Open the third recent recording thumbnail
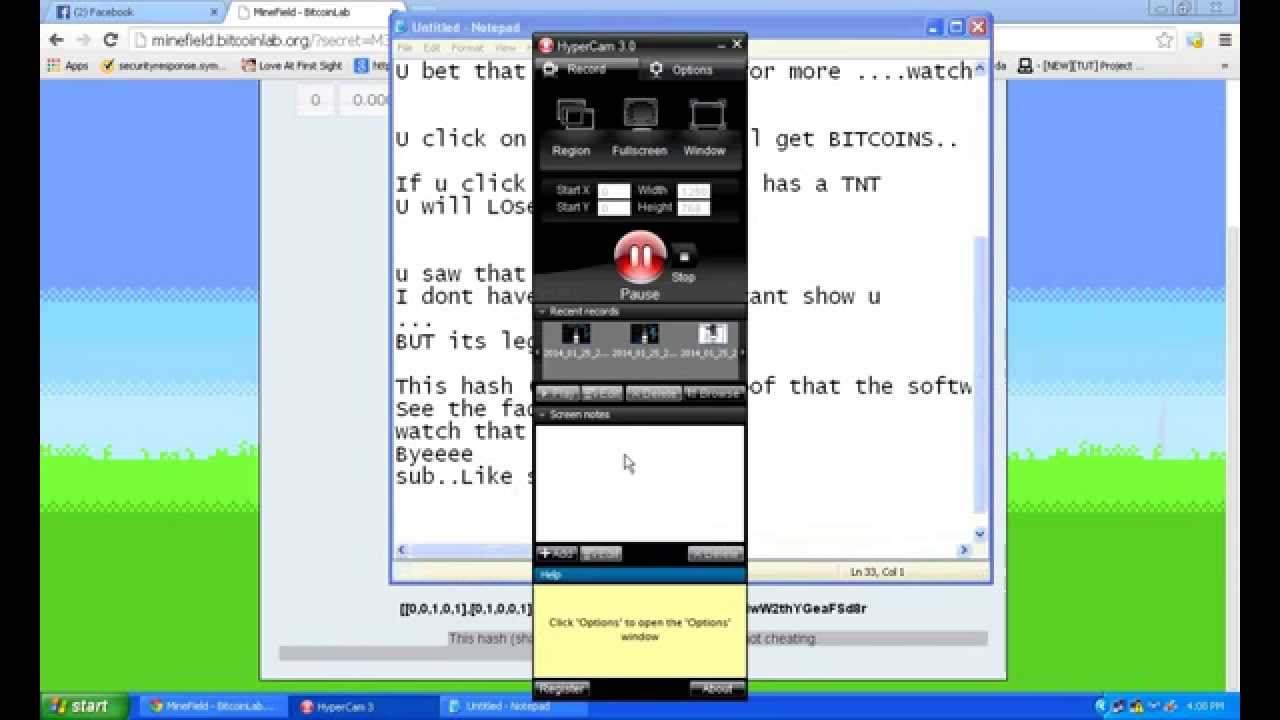This screenshot has height=720, width=1280. point(712,334)
